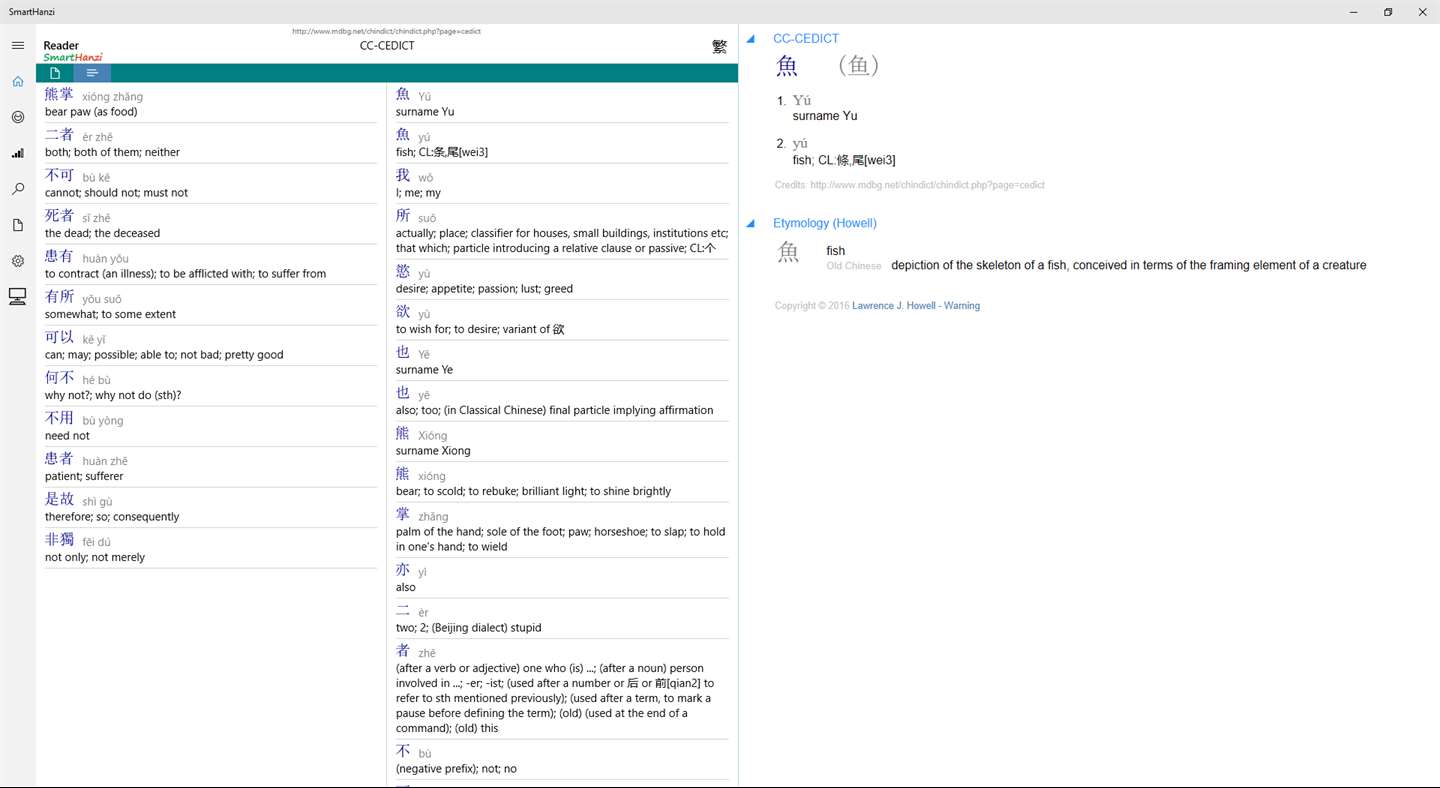Select the 可以 kě yǐ entry

tap(211, 345)
